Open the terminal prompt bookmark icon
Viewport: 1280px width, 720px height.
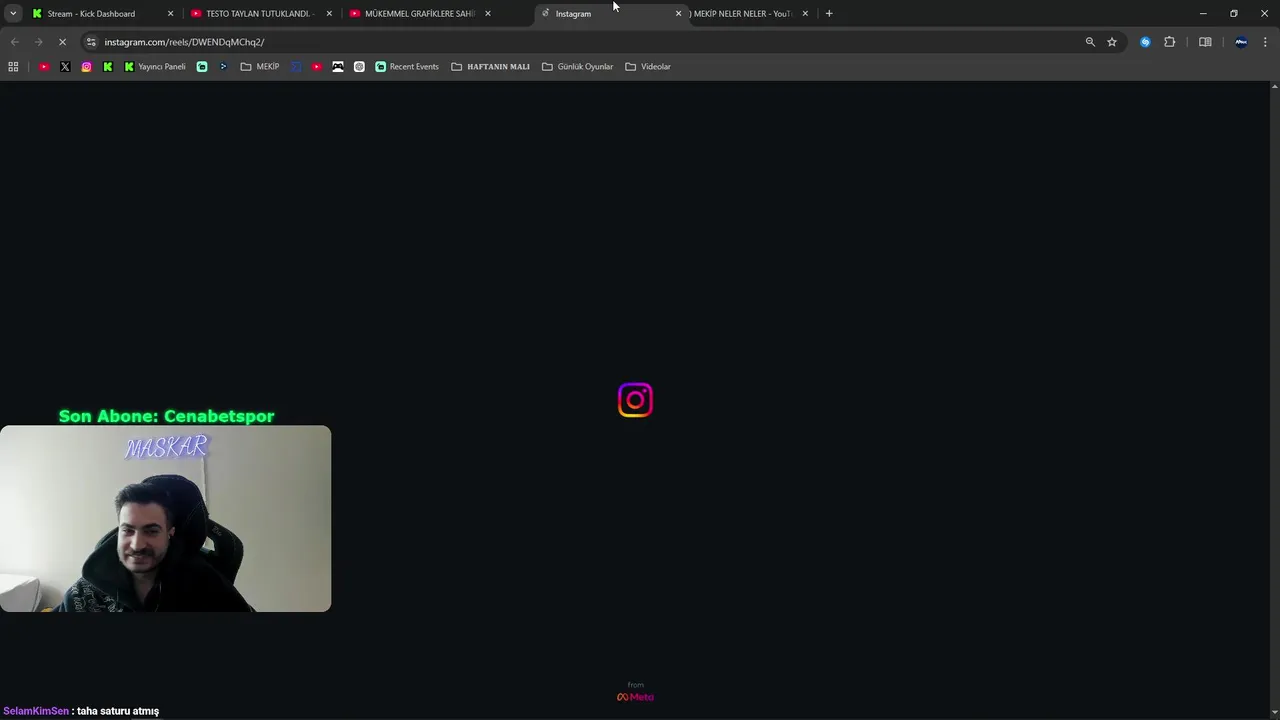223,67
